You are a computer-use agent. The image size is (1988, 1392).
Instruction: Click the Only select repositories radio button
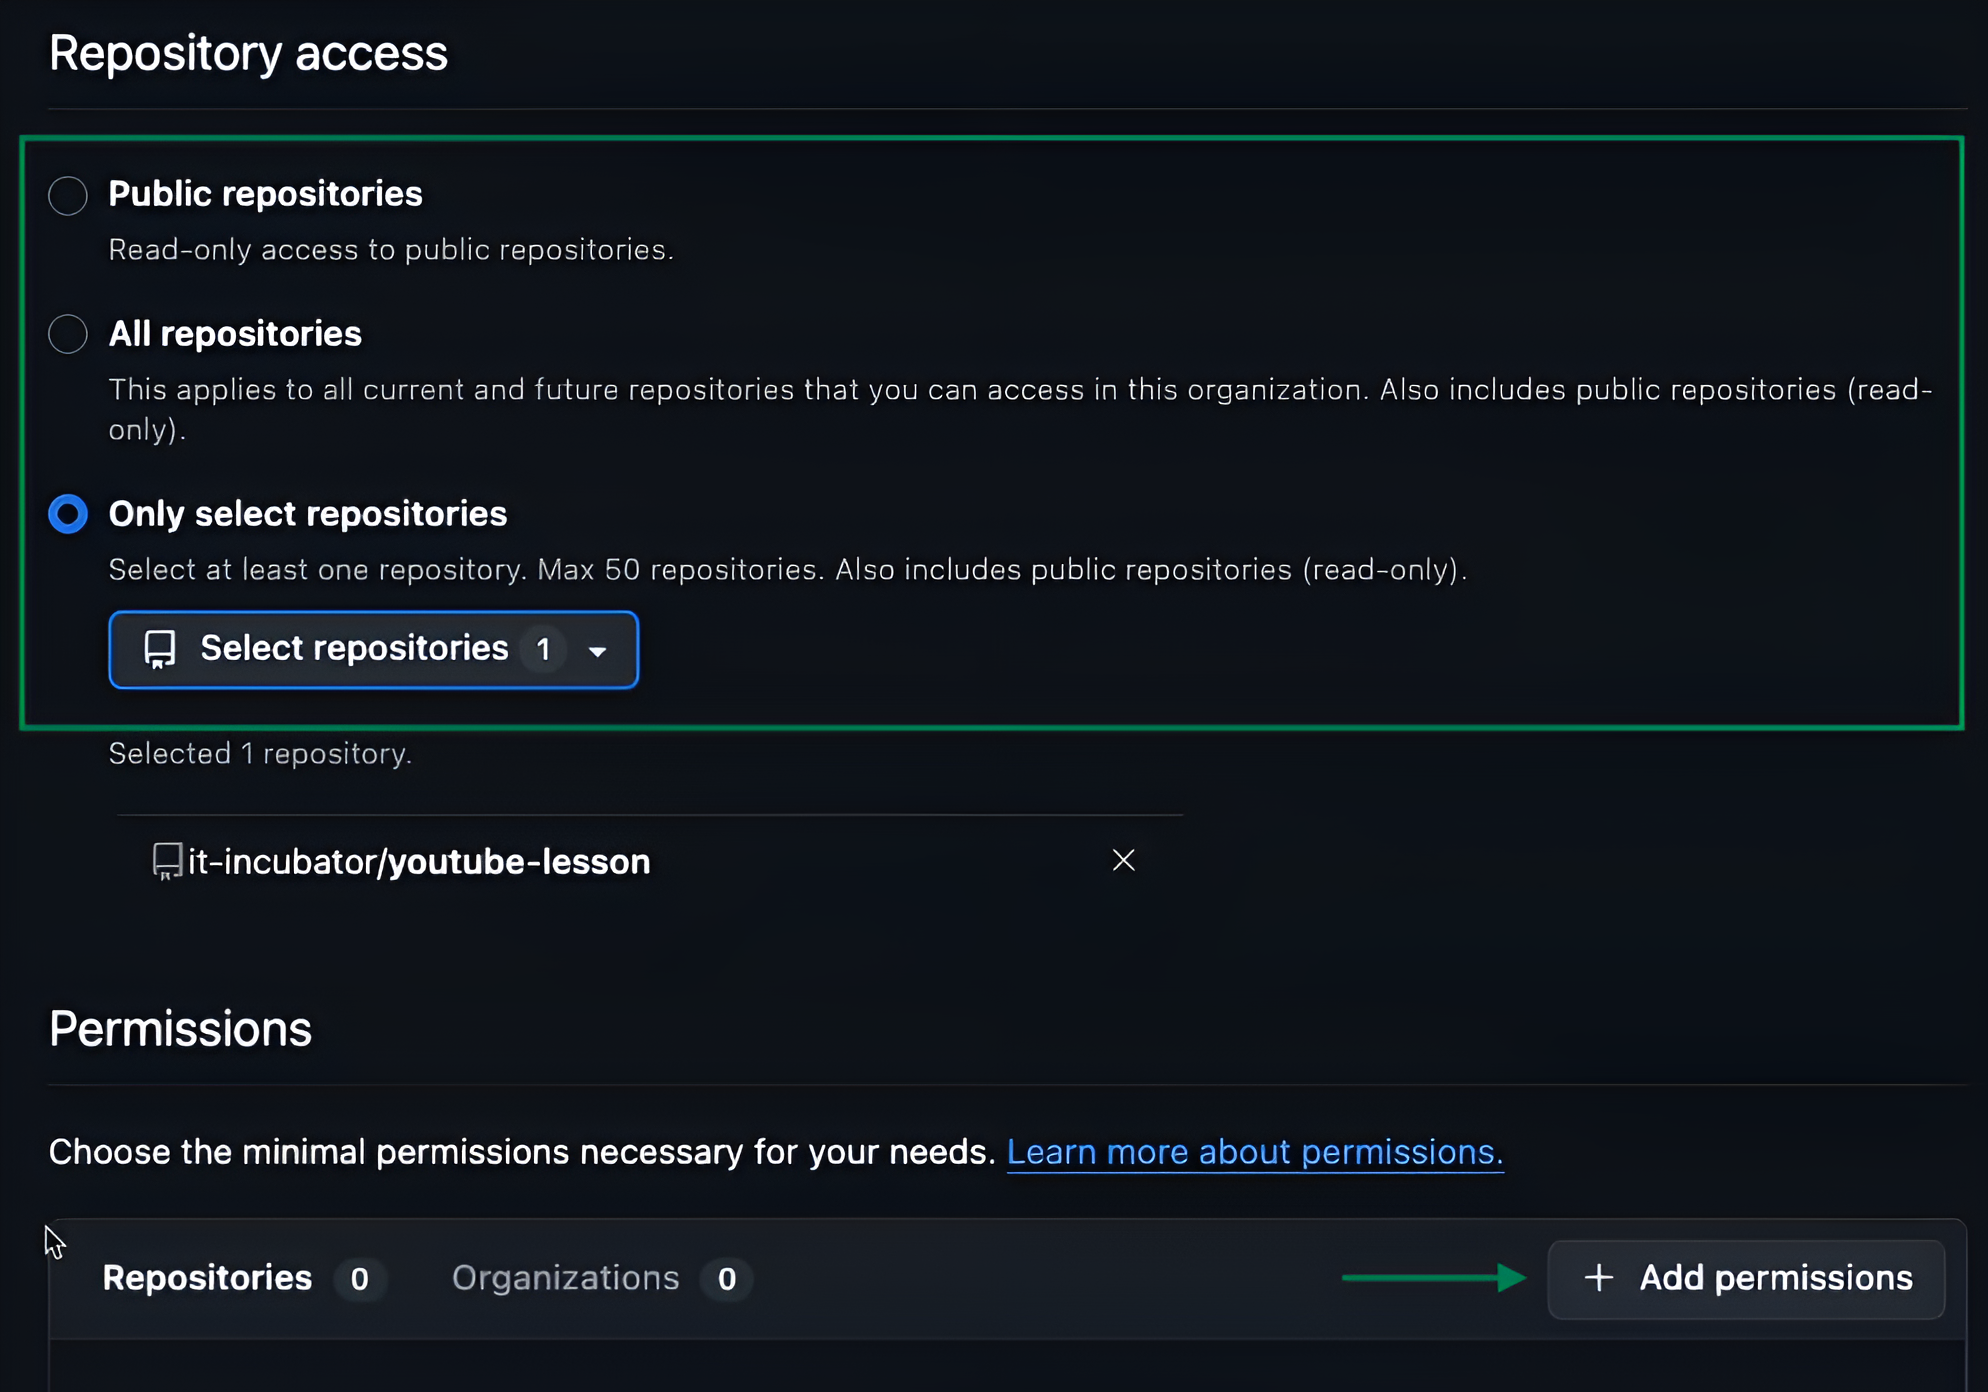[x=68, y=514]
